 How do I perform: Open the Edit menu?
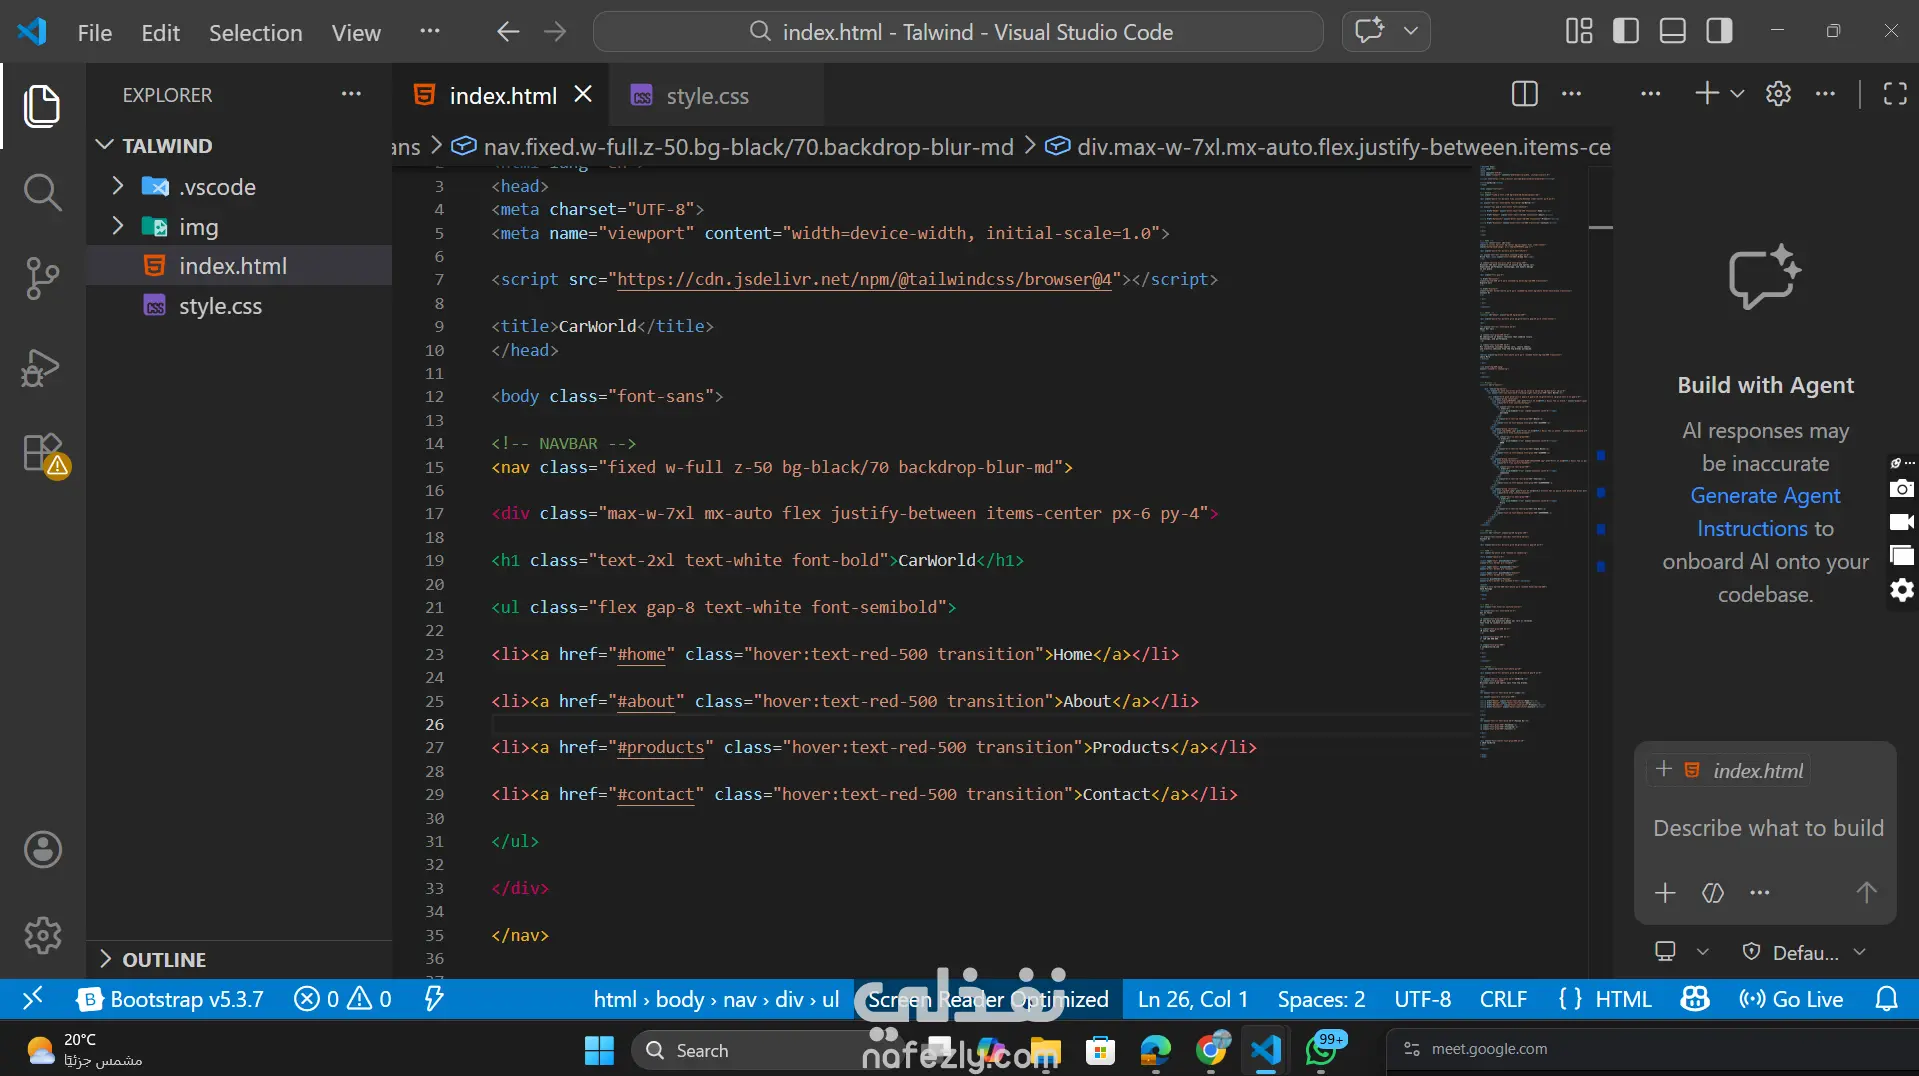pyautogui.click(x=161, y=32)
